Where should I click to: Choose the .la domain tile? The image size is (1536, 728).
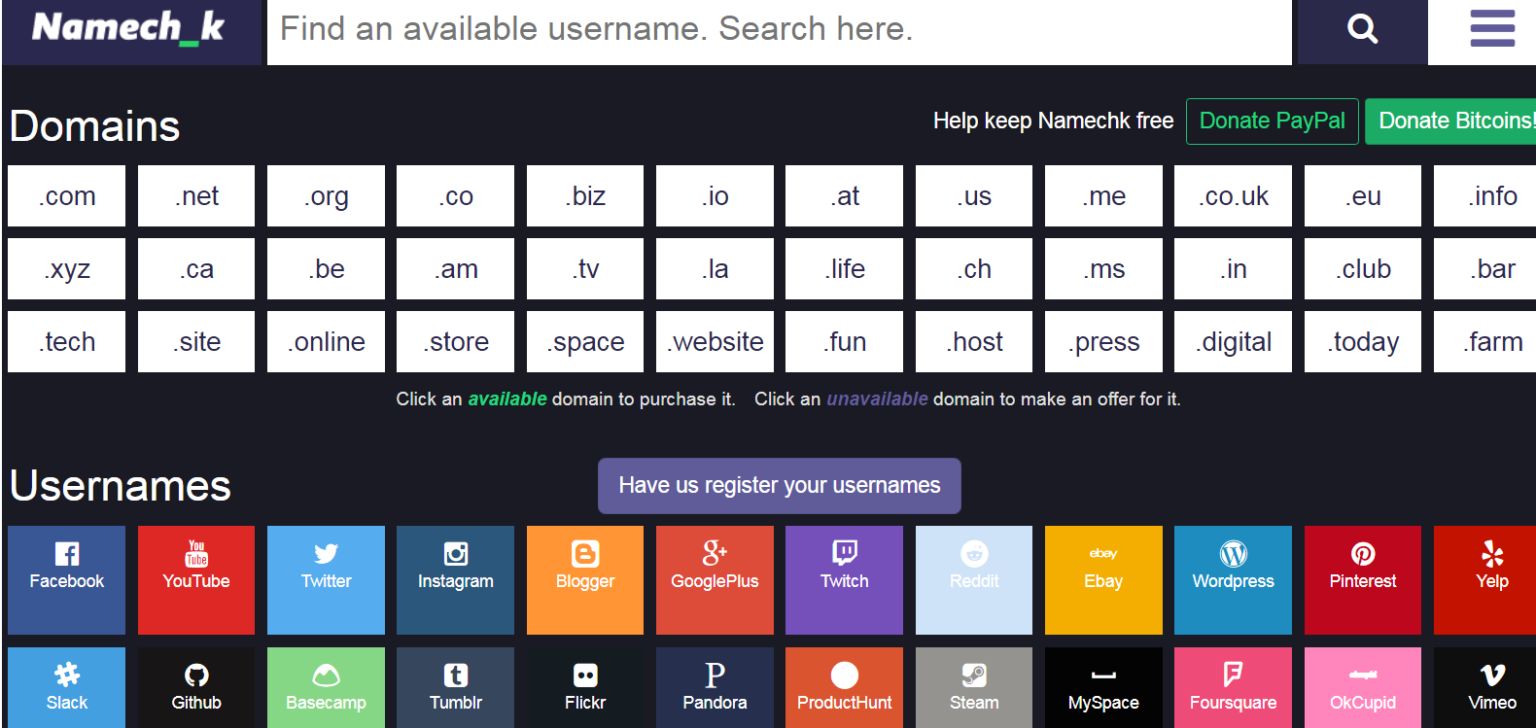click(715, 269)
